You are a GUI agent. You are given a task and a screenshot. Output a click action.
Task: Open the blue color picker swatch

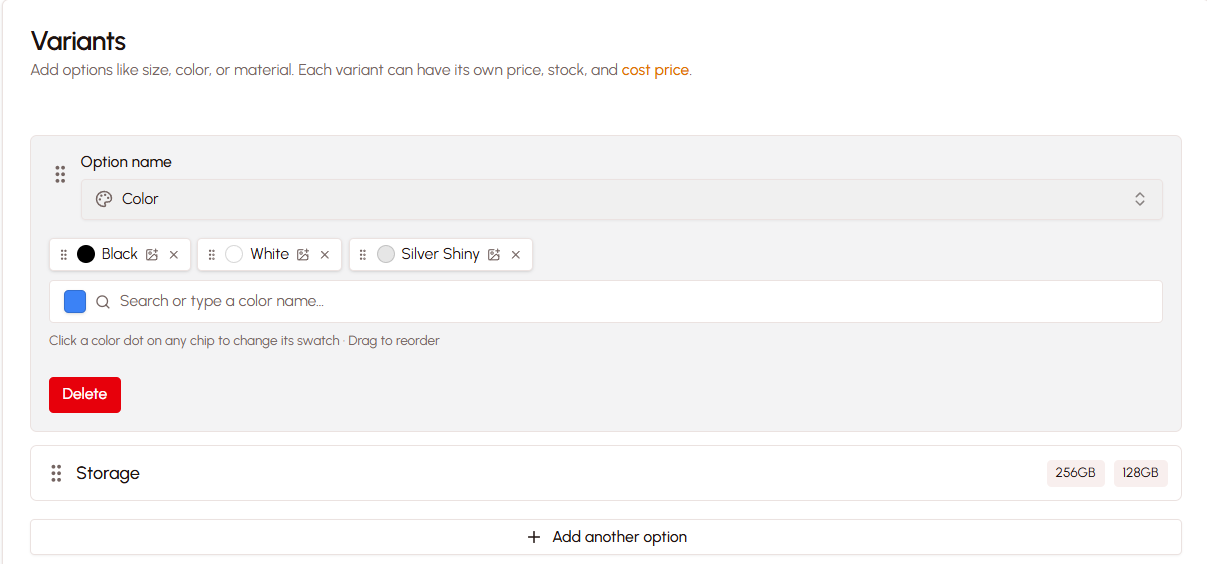[75, 301]
